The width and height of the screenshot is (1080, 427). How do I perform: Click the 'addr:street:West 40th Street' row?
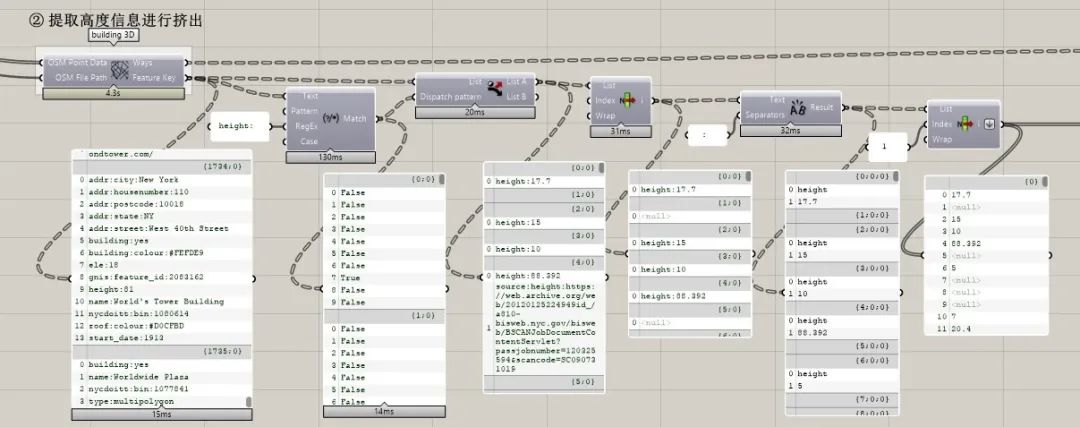163,229
